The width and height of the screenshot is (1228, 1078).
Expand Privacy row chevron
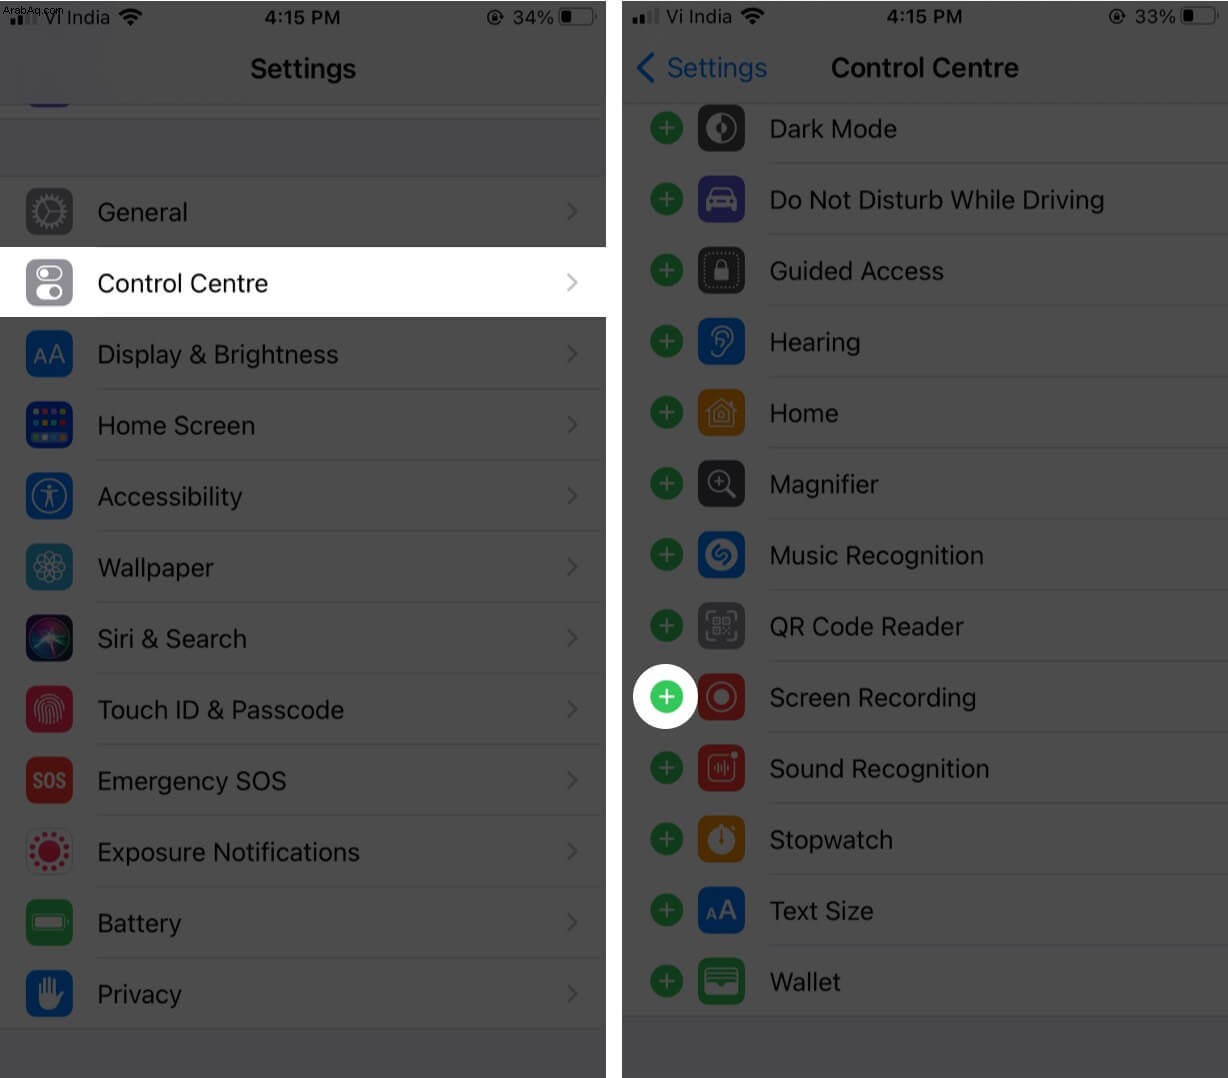tap(572, 993)
